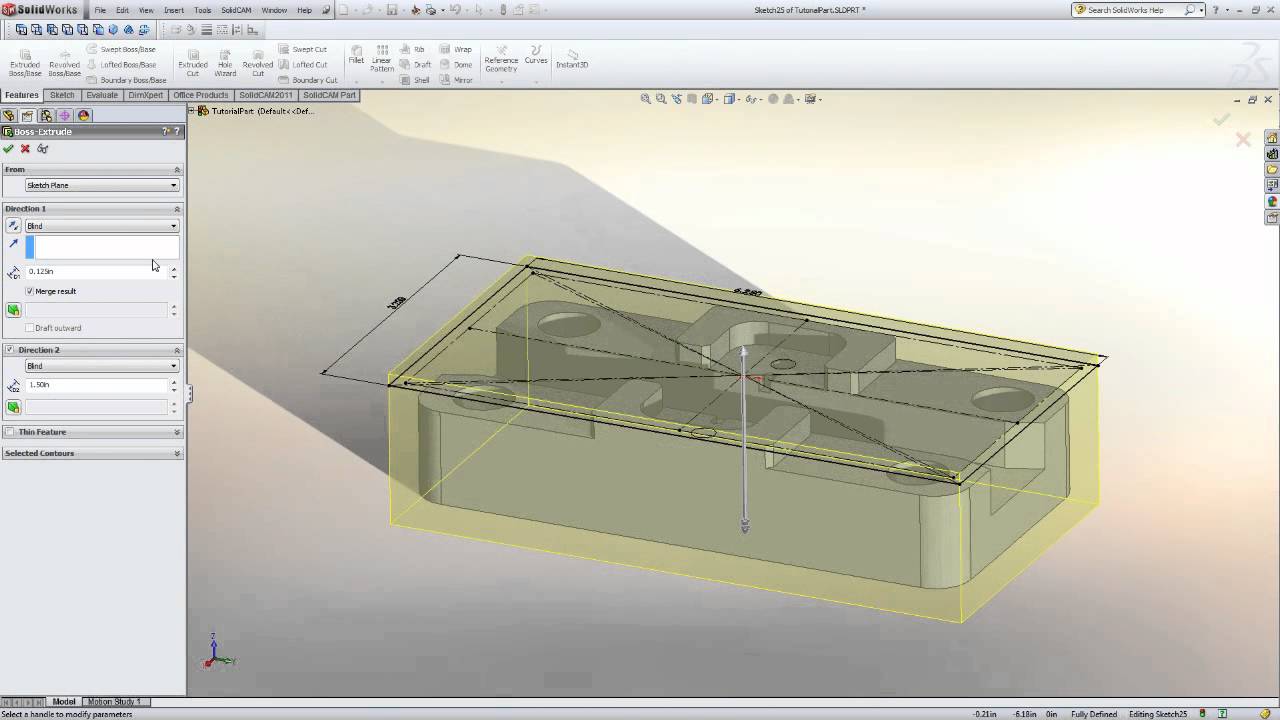Toggle detailed preview glasses icon
Image resolution: width=1280 pixels, height=720 pixels.
coord(43,149)
